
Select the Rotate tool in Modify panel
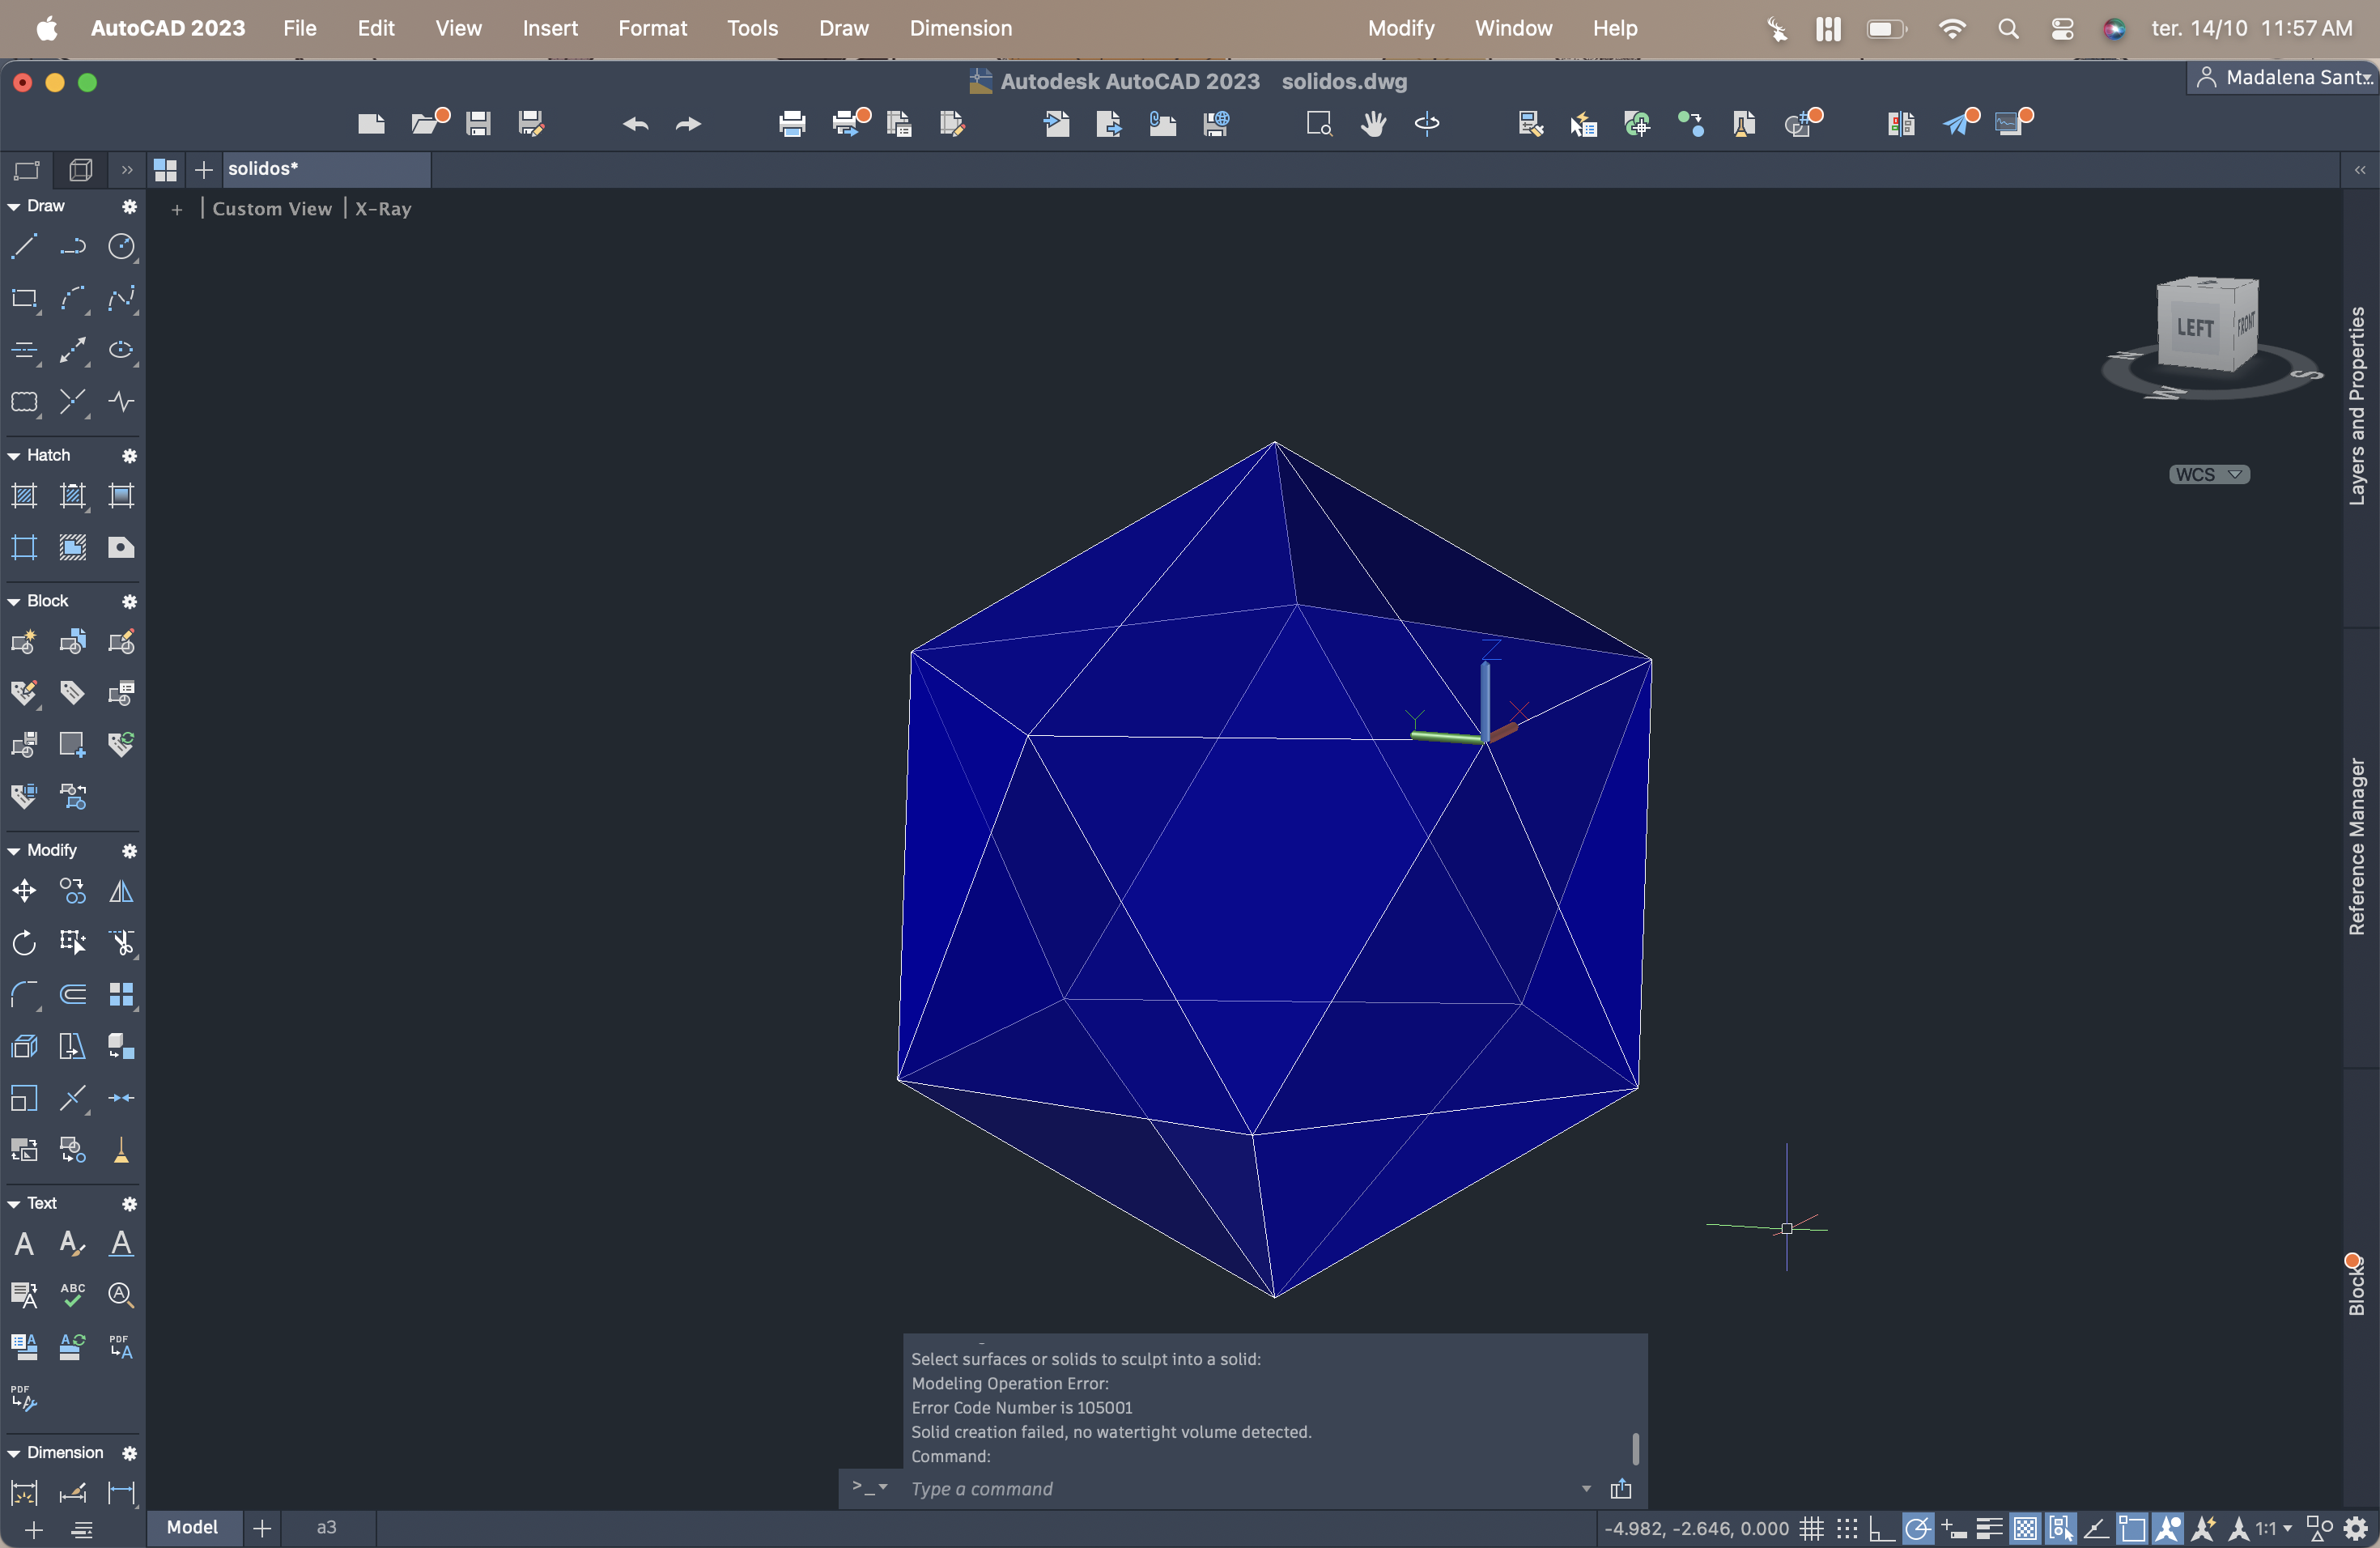24,942
